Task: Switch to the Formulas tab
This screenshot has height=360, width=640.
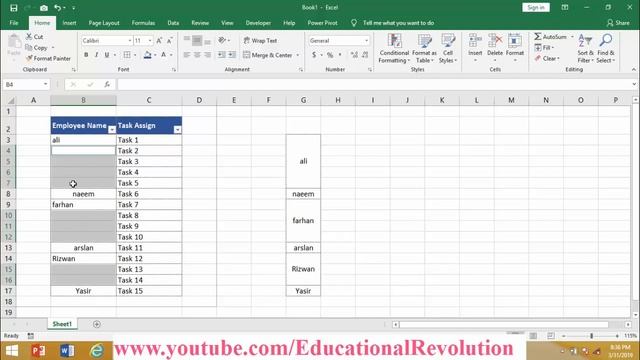Action: click(x=143, y=23)
